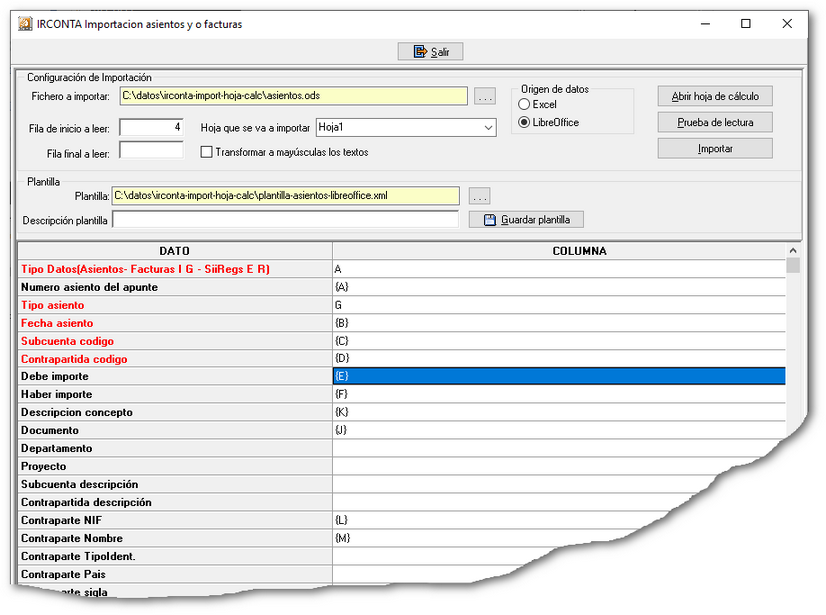Viewport: 826px width, 615px height.
Task: Select the Subcuenta descripción row label
Action: (x=175, y=484)
